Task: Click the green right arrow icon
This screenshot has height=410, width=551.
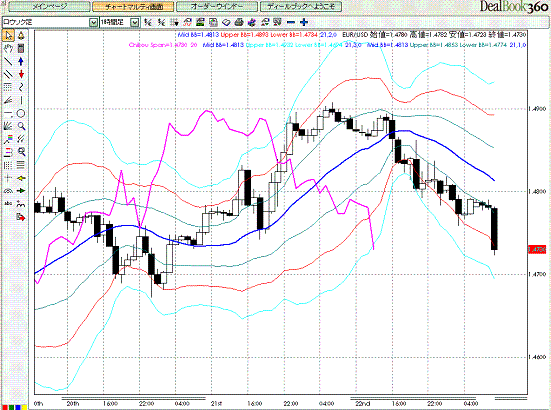Action: [x=21, y=191]
